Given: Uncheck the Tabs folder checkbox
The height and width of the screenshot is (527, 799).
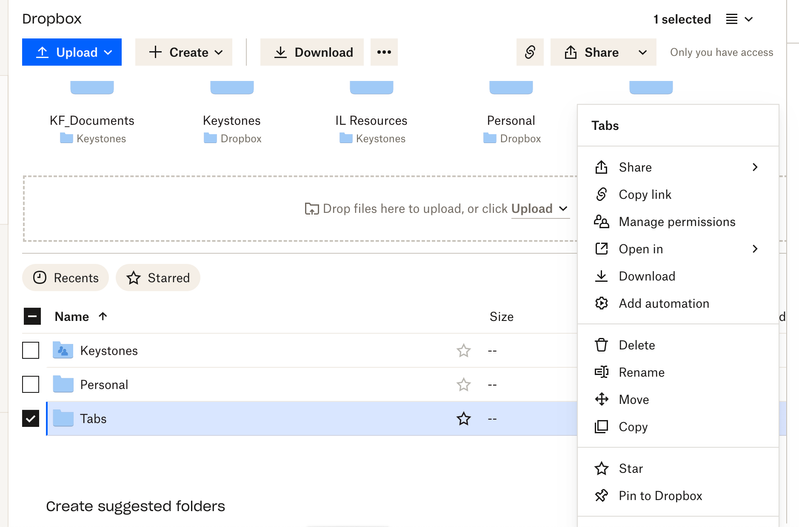Looking at the screenshot, I should pos(31,419).
